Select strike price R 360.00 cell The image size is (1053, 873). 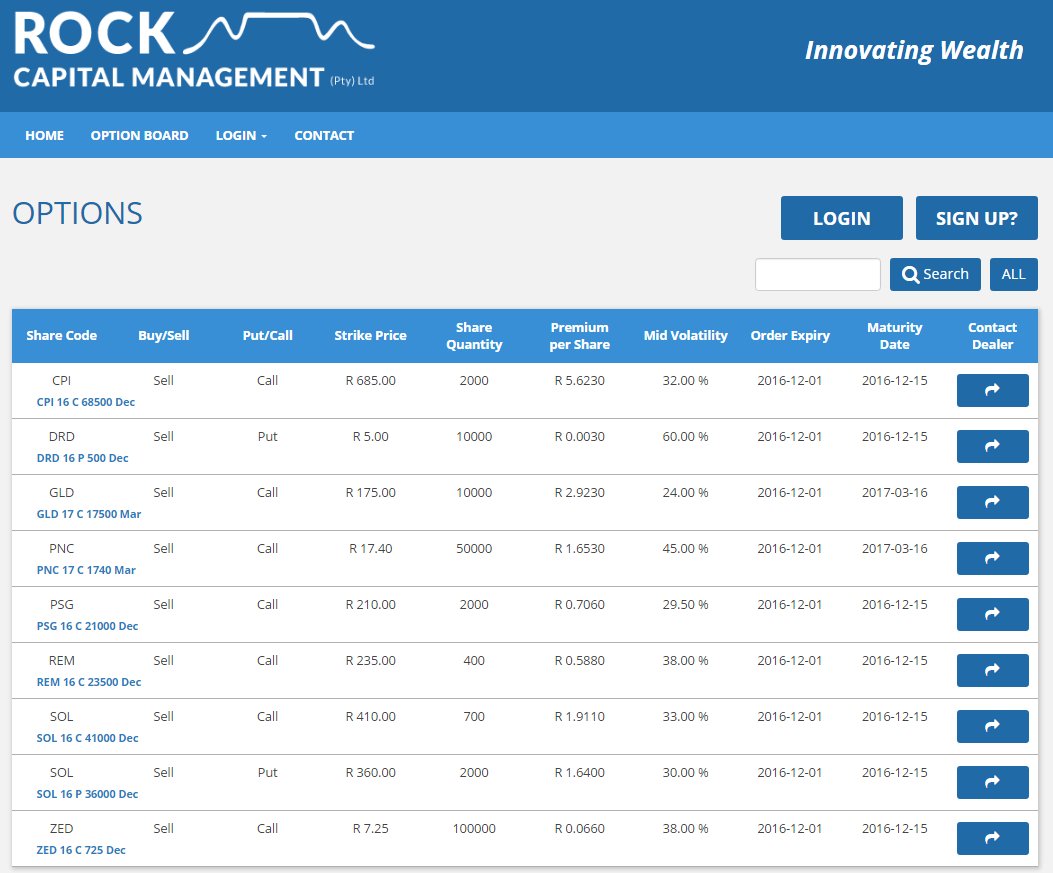point(370,772)
